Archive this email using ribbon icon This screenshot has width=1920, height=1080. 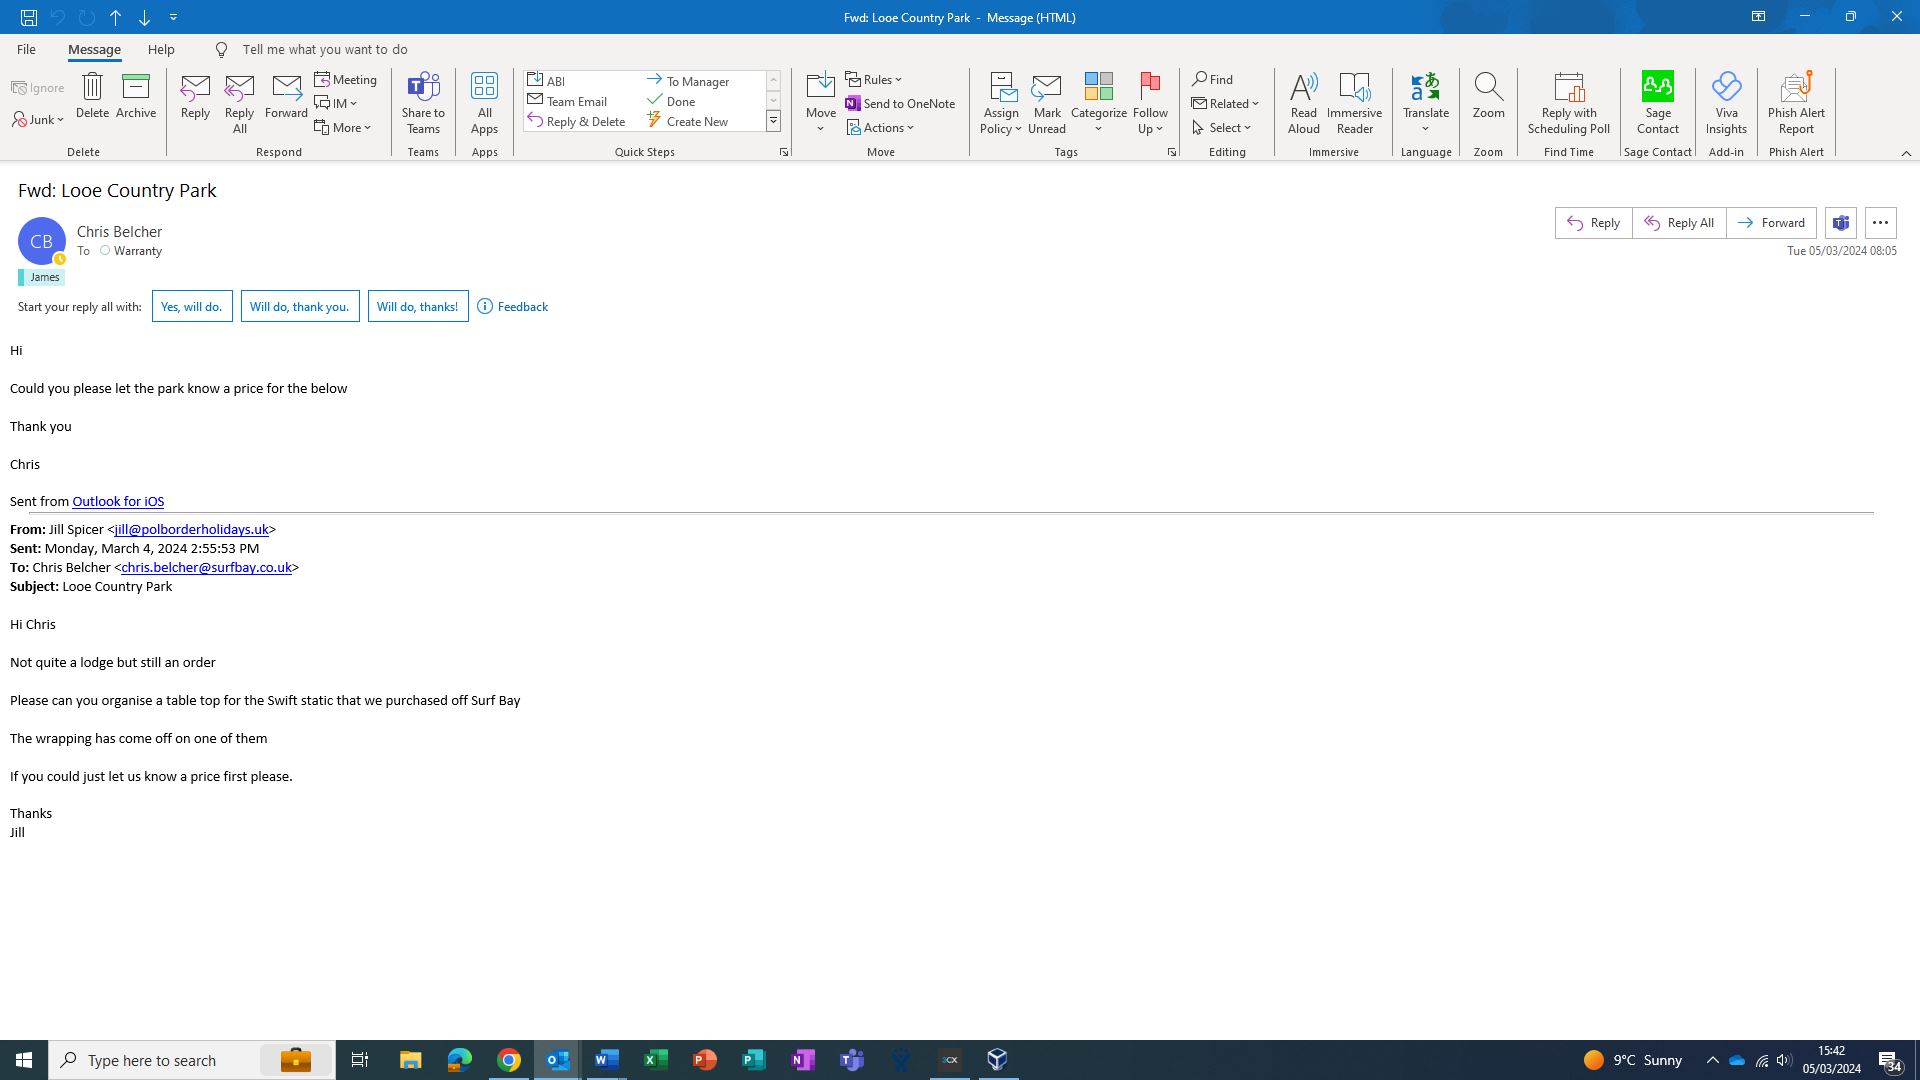click(x=135, y=88)
